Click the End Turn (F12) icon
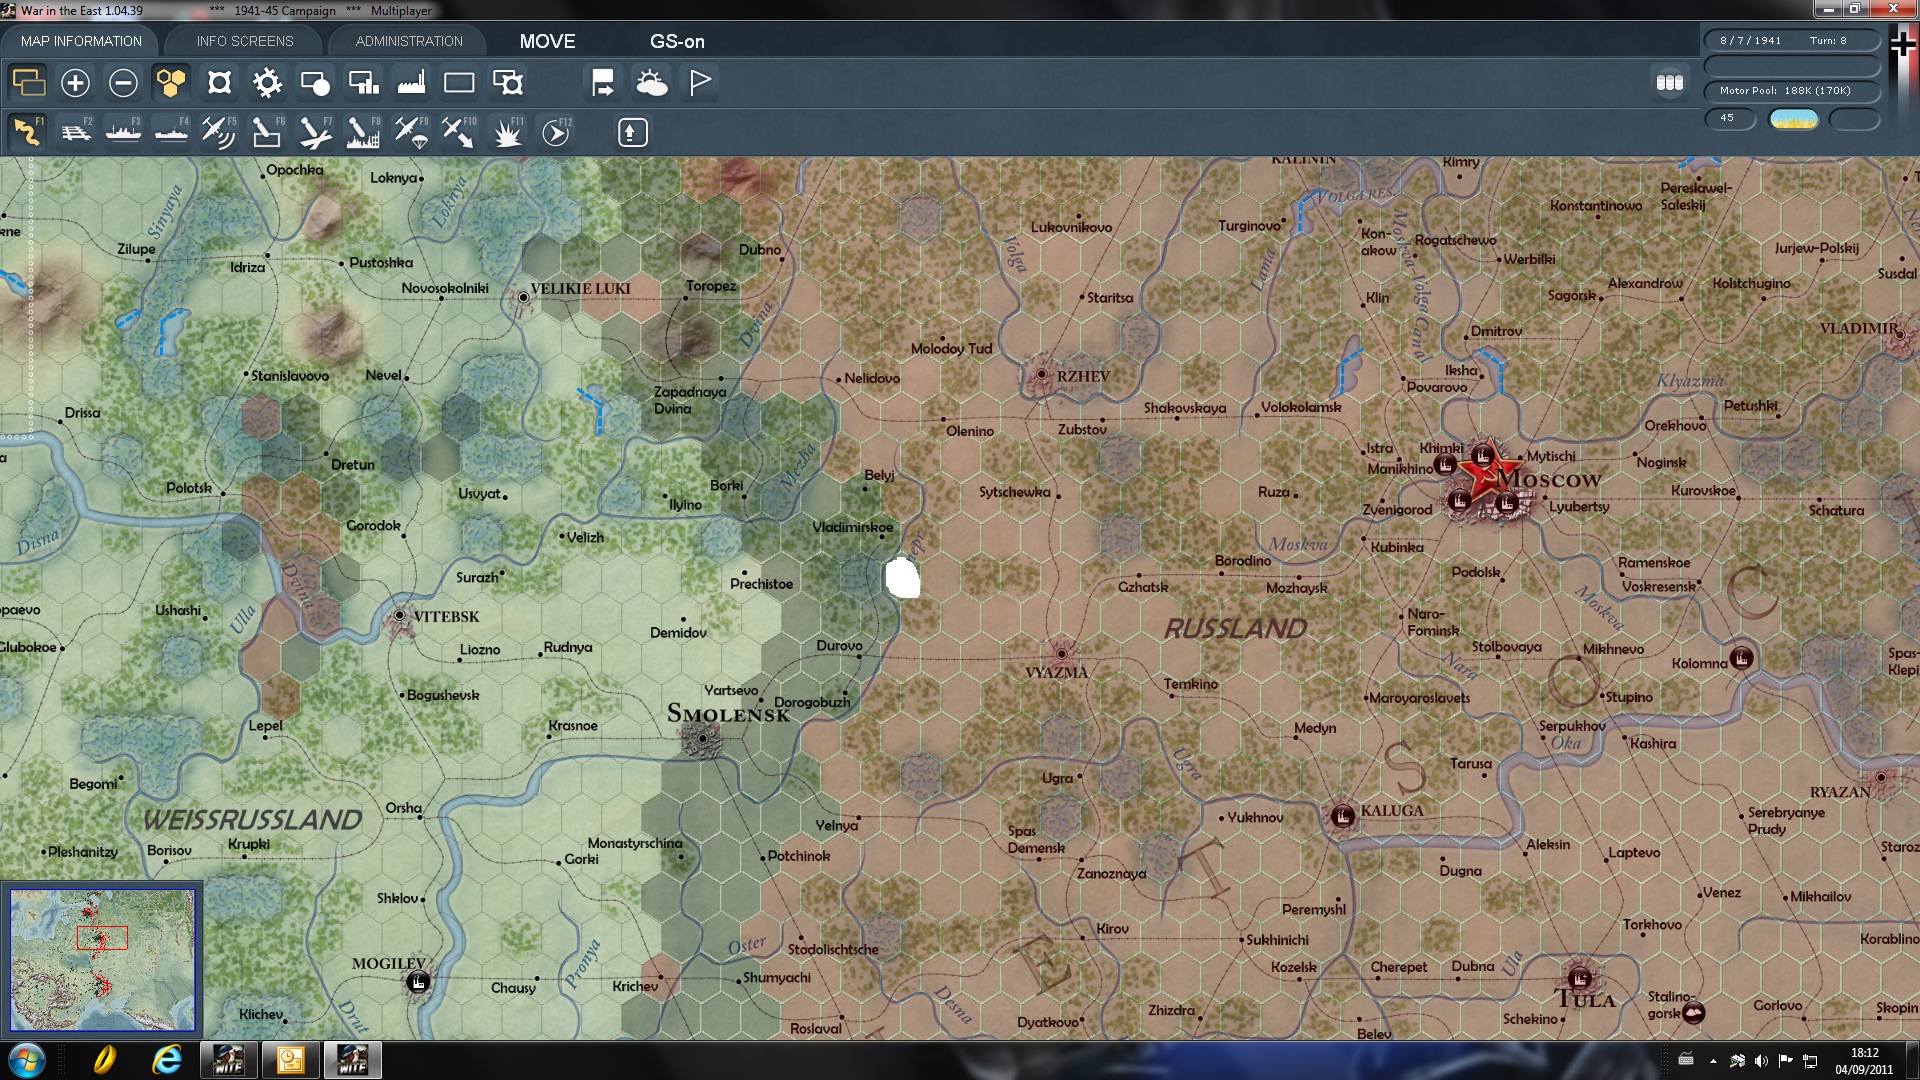The width and height of the screenshot is (1920, 1080). coord(556,132)
